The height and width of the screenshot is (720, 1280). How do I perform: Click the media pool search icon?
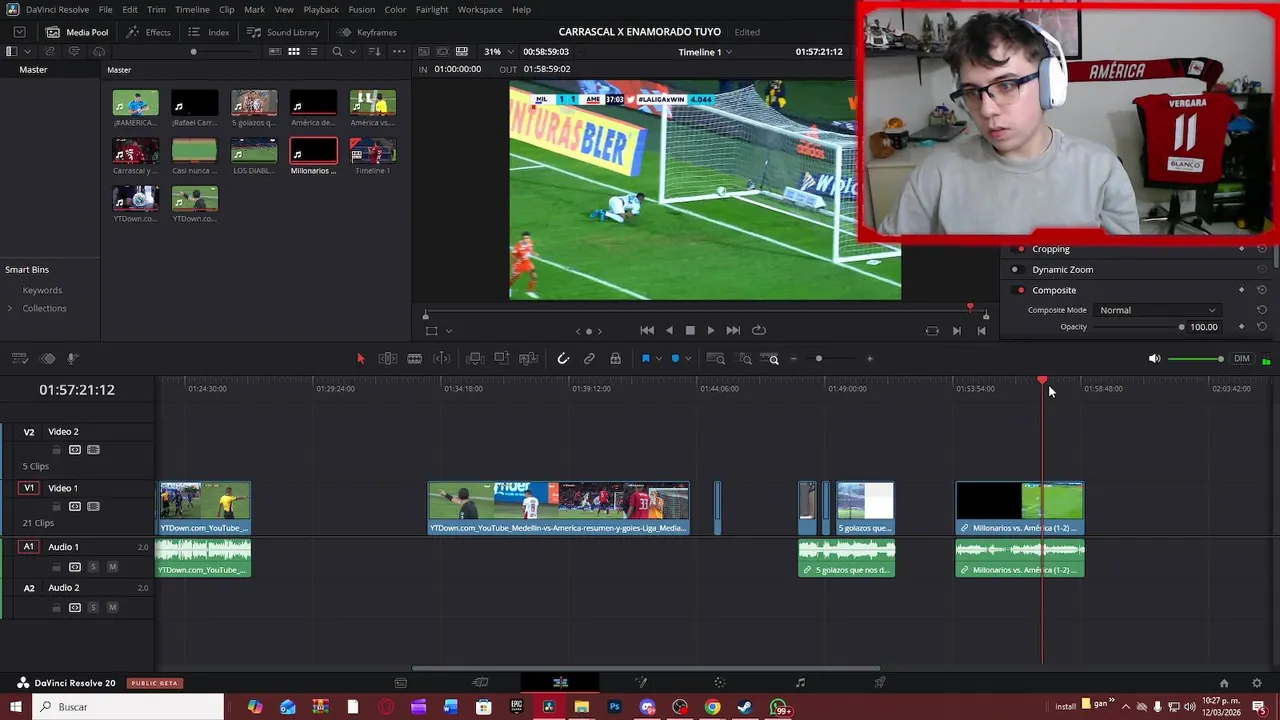tap(338, 51)
